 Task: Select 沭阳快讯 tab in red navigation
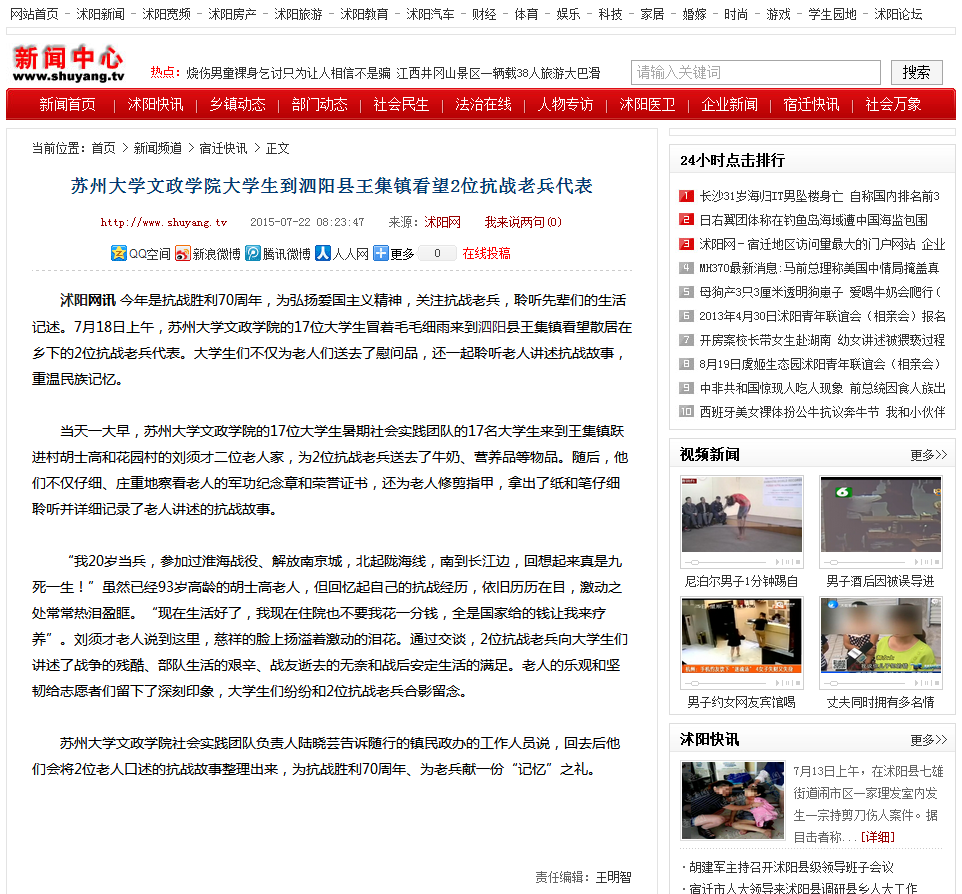pos(155,105)
